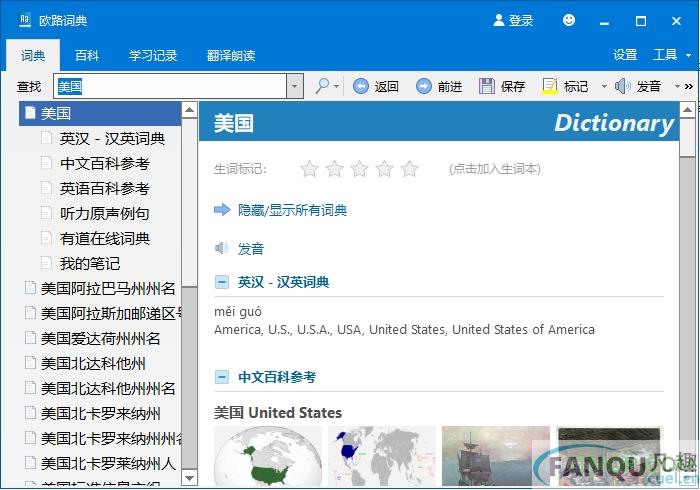The image size is (700, 490).
Task: Click the magnifier search icon
Action: [322, 86]
